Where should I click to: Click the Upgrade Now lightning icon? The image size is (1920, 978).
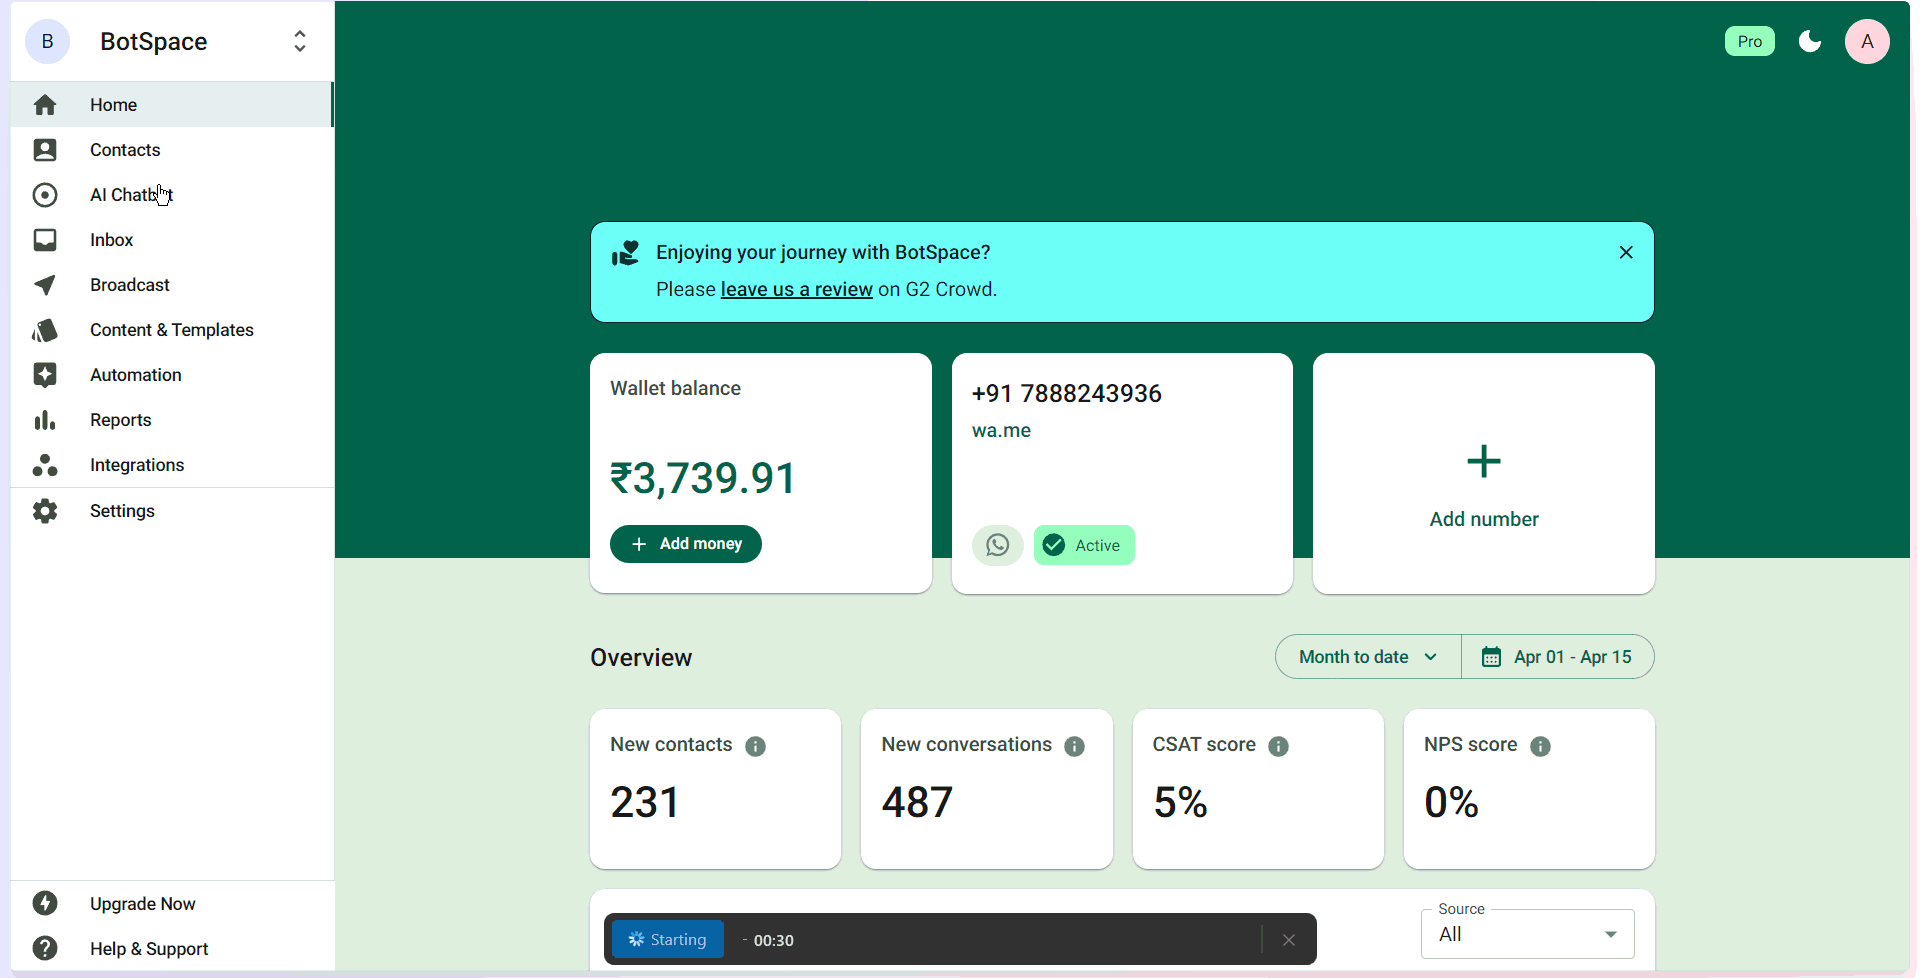[x=45, y=903]
